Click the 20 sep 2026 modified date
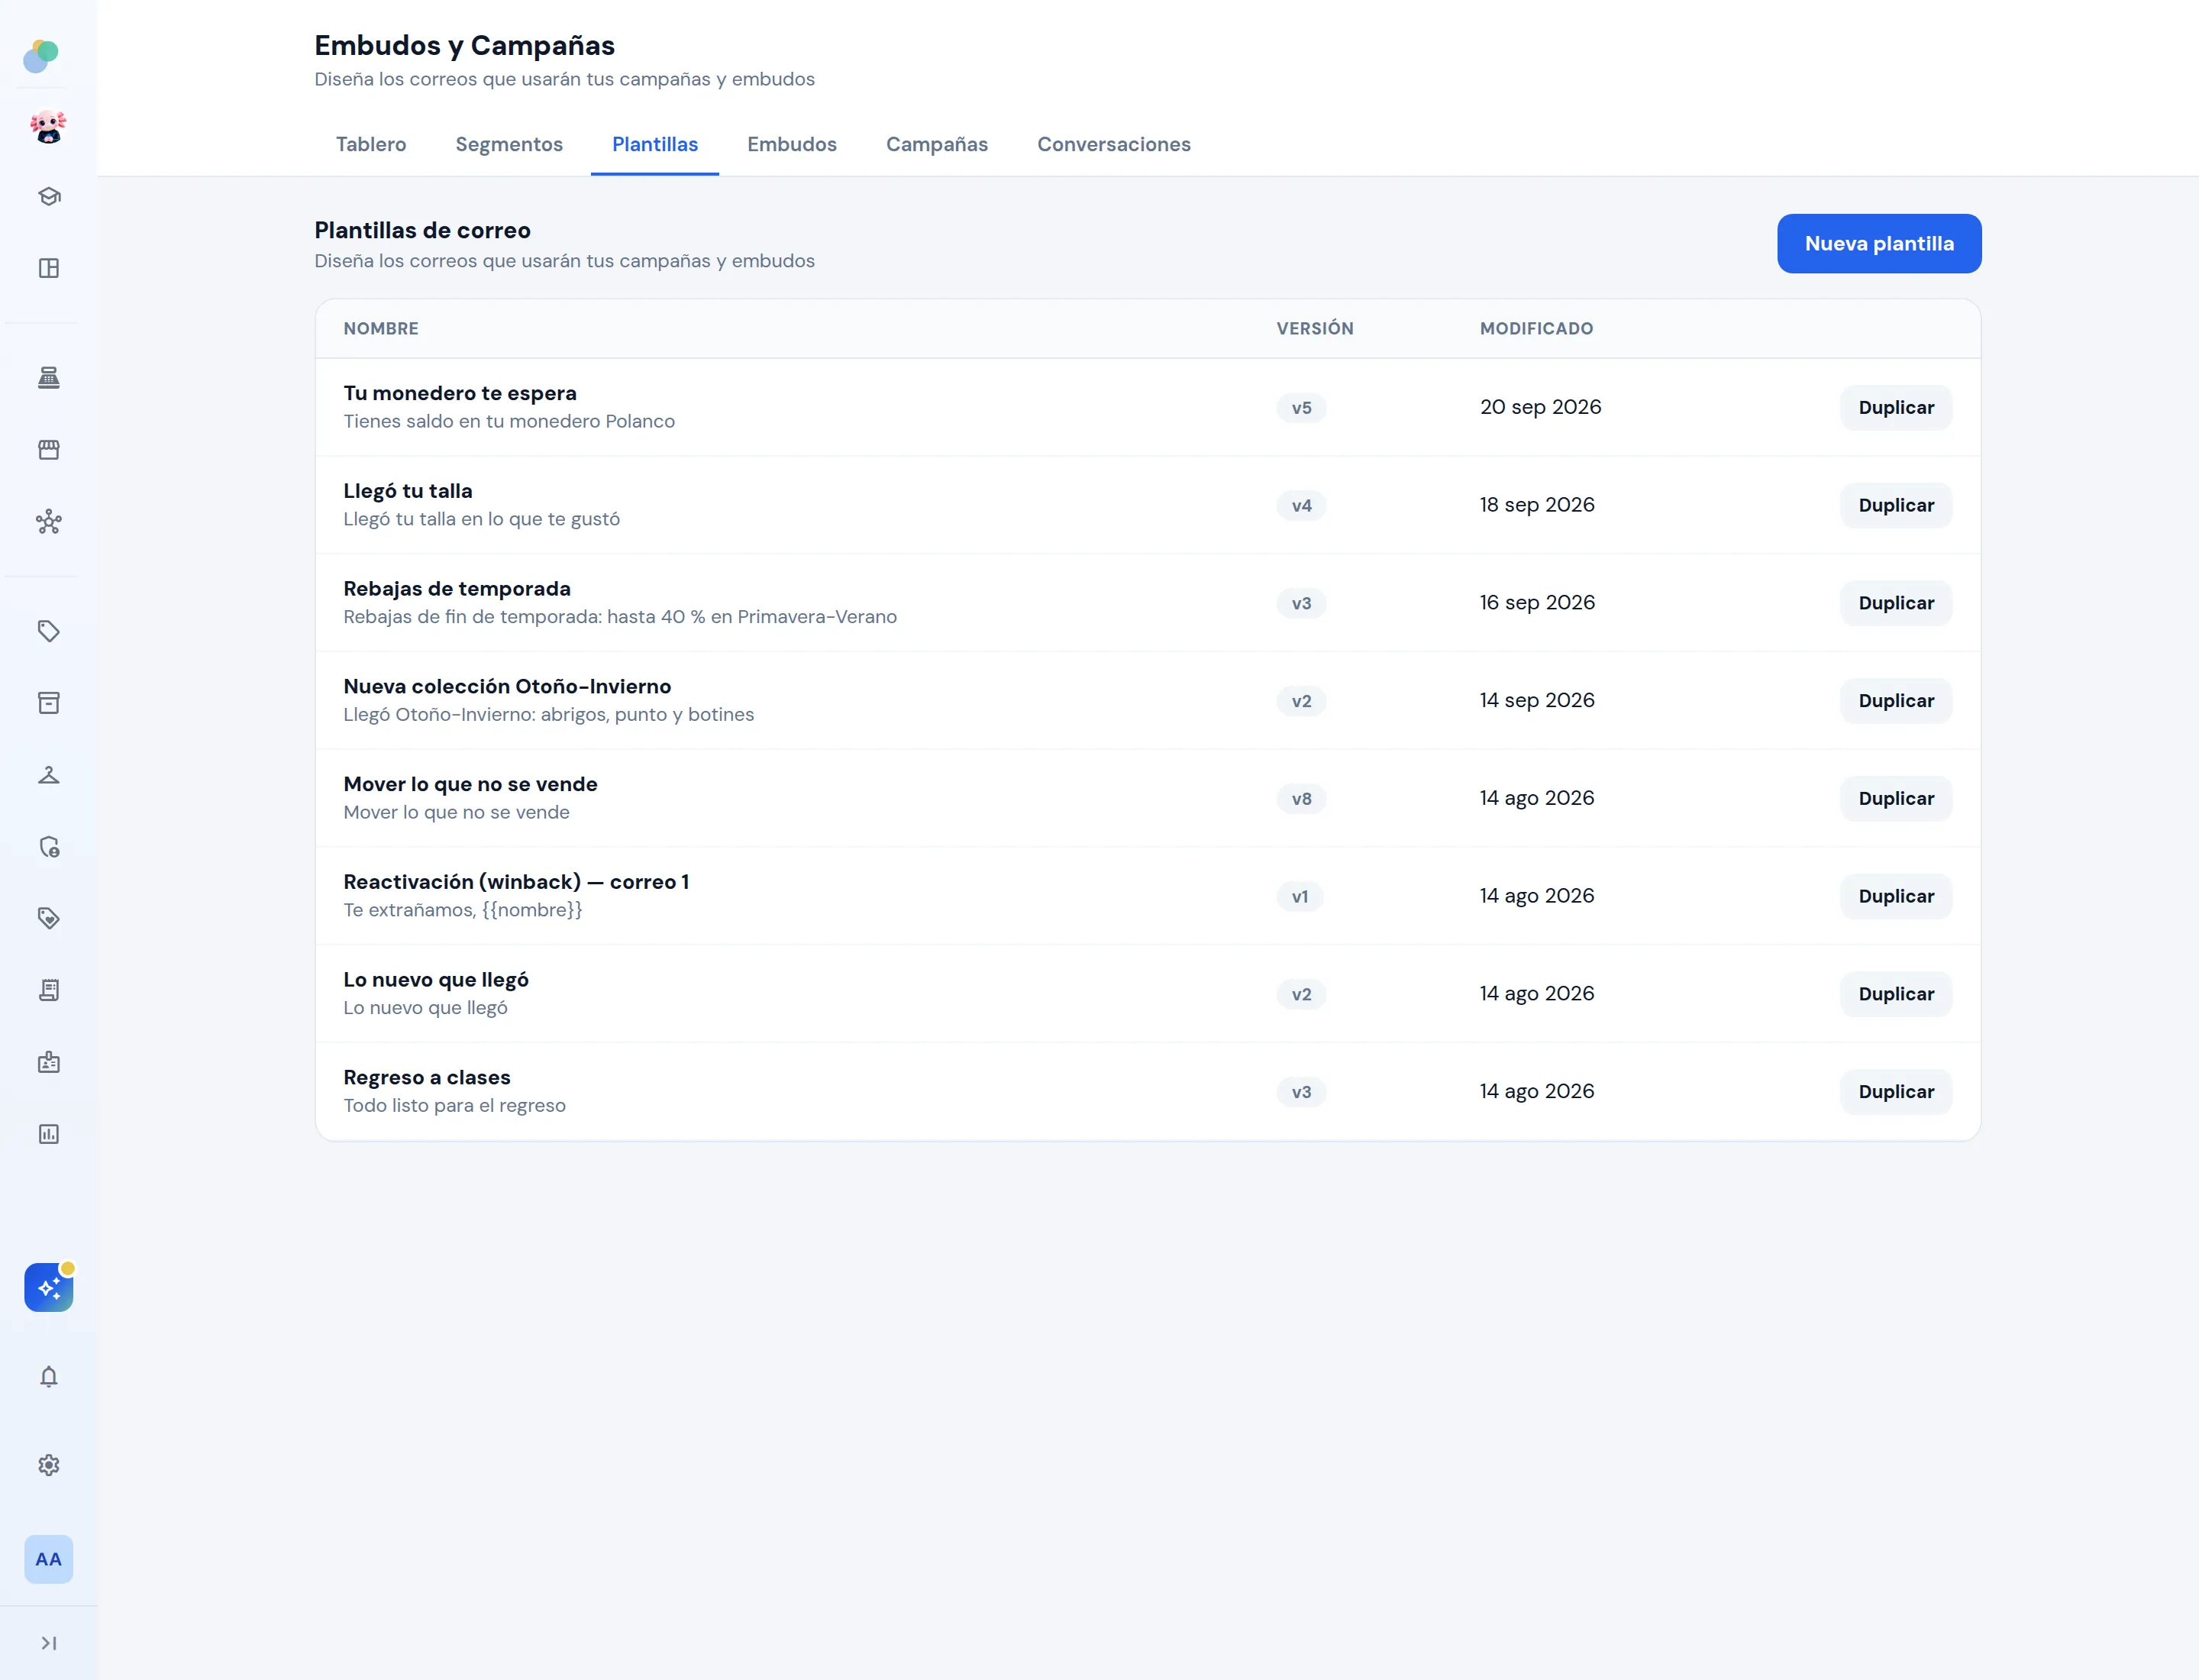Image resolution: width=2199 pixels, height=1680 pixels. 1540,407
